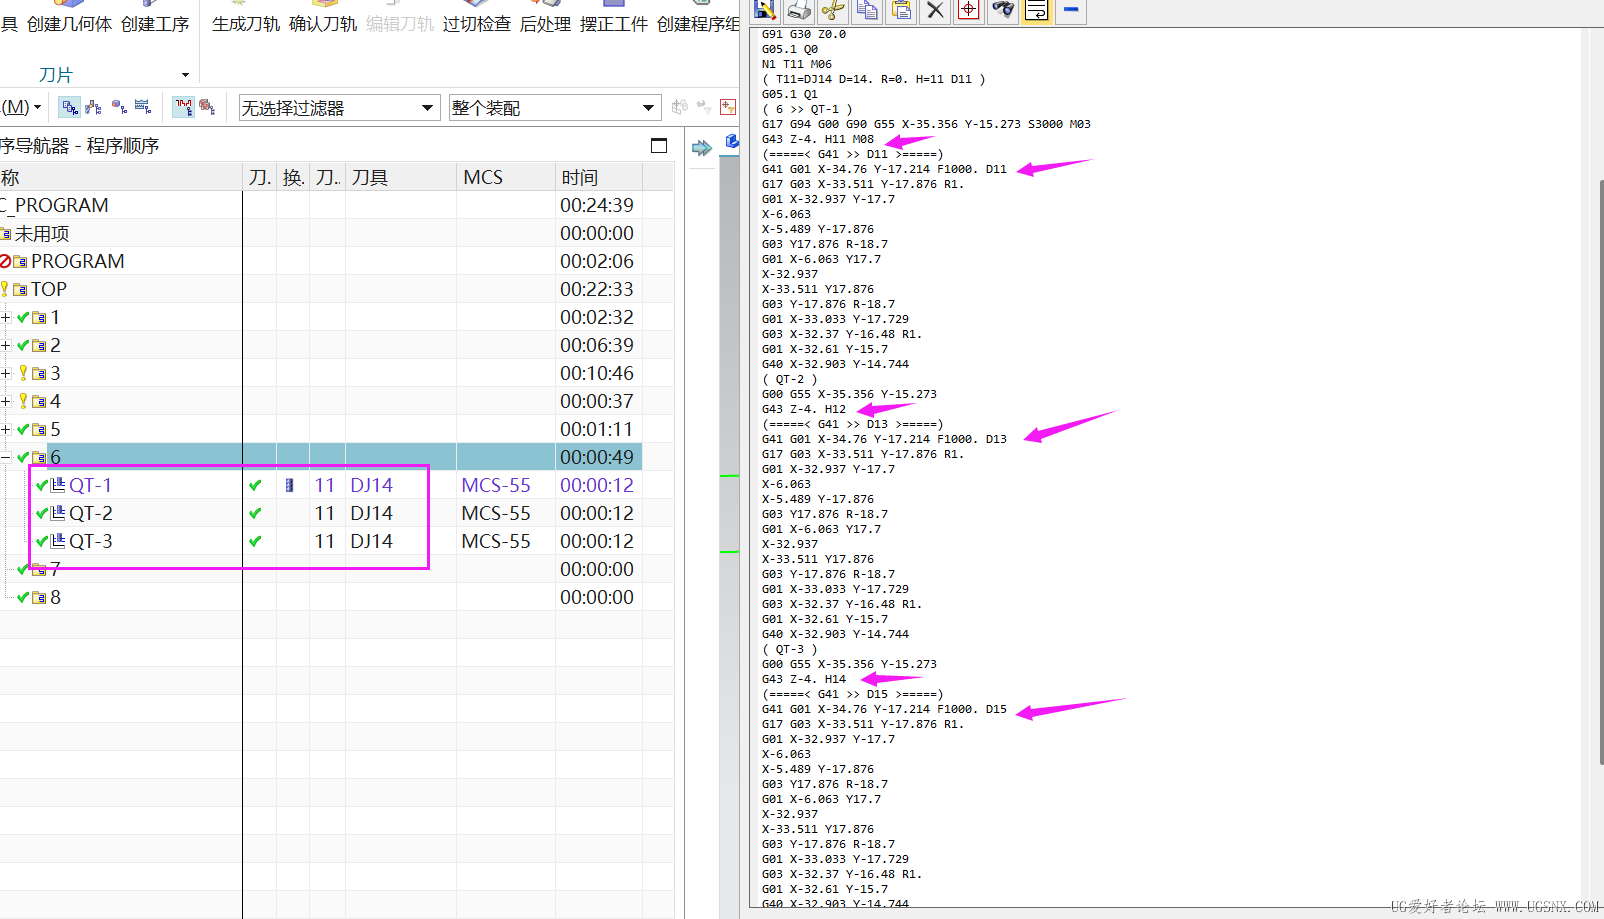Screen dimensions: 1604x919
Task: Click the scissors cut icon
Action: [832, 10]
